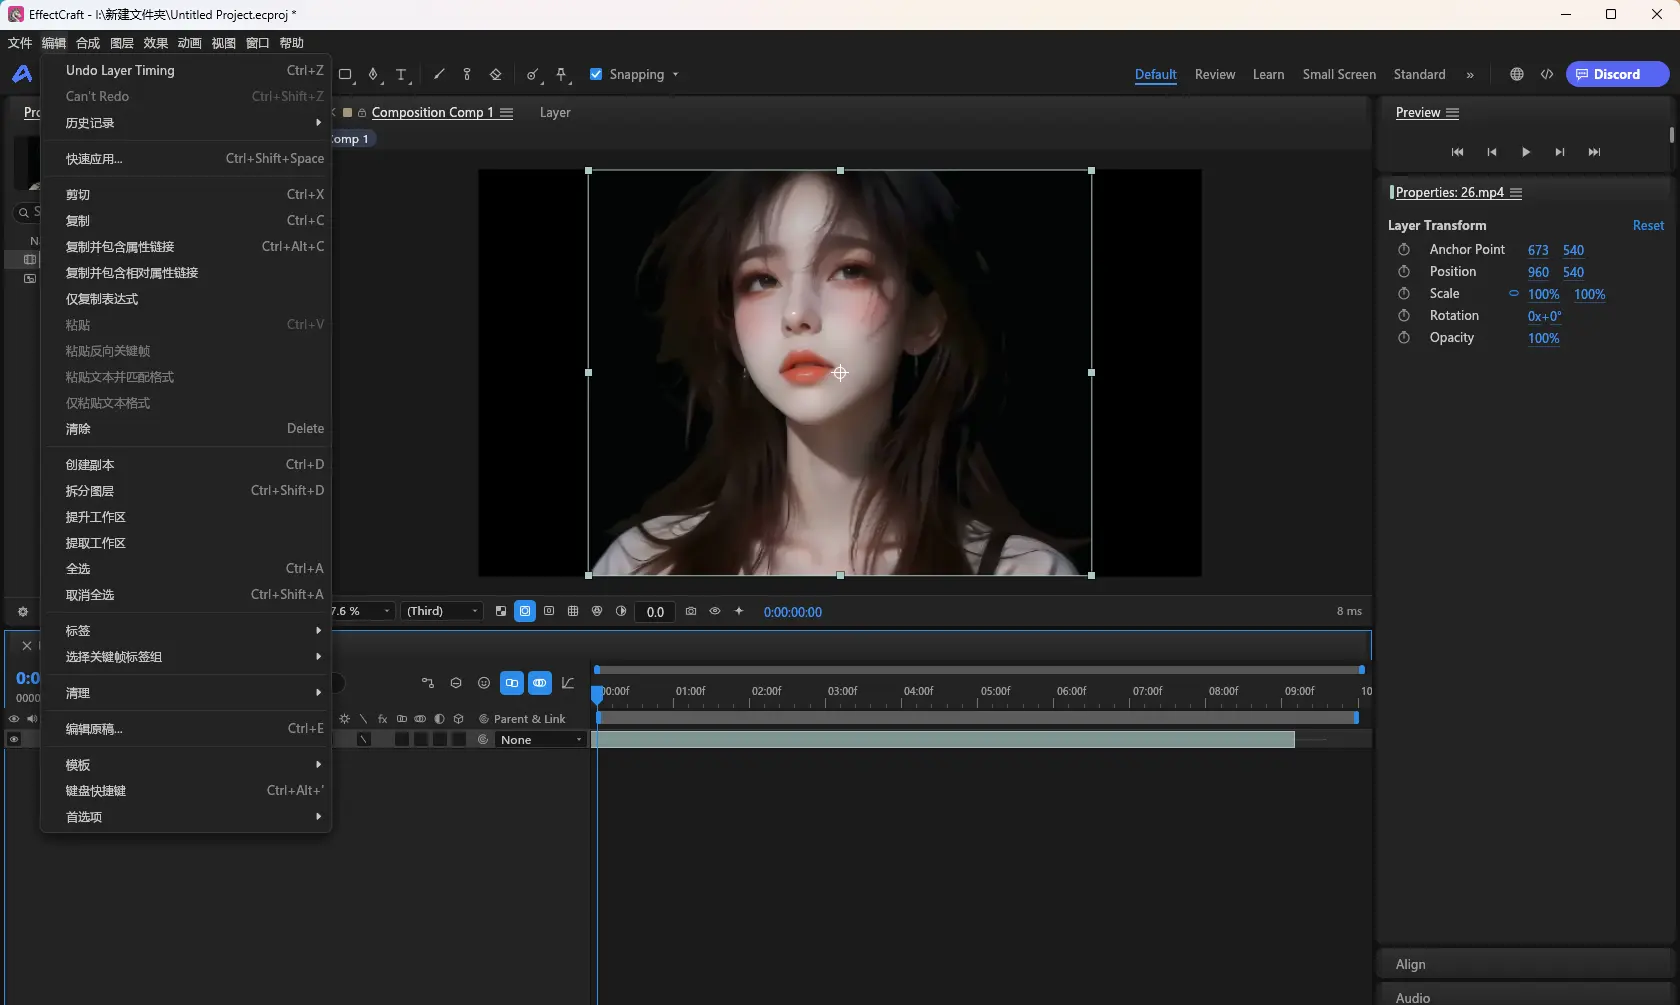Image resolution: width=1680 pixels, height=1005 pixels.
Task: Select the Eraser tool
Action: click(495, 75)
